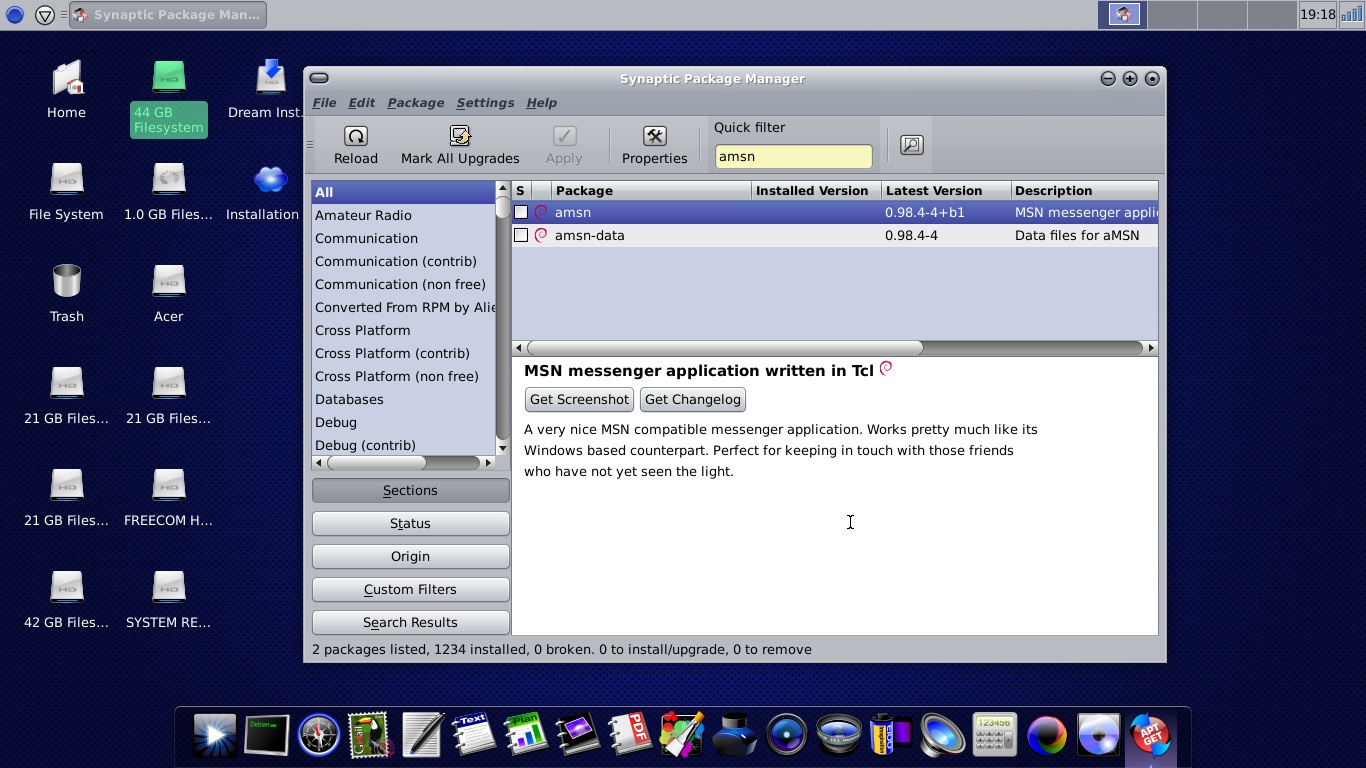Open compass web browser in dock
Screen dimensions: 1366x768
point(319,736)
